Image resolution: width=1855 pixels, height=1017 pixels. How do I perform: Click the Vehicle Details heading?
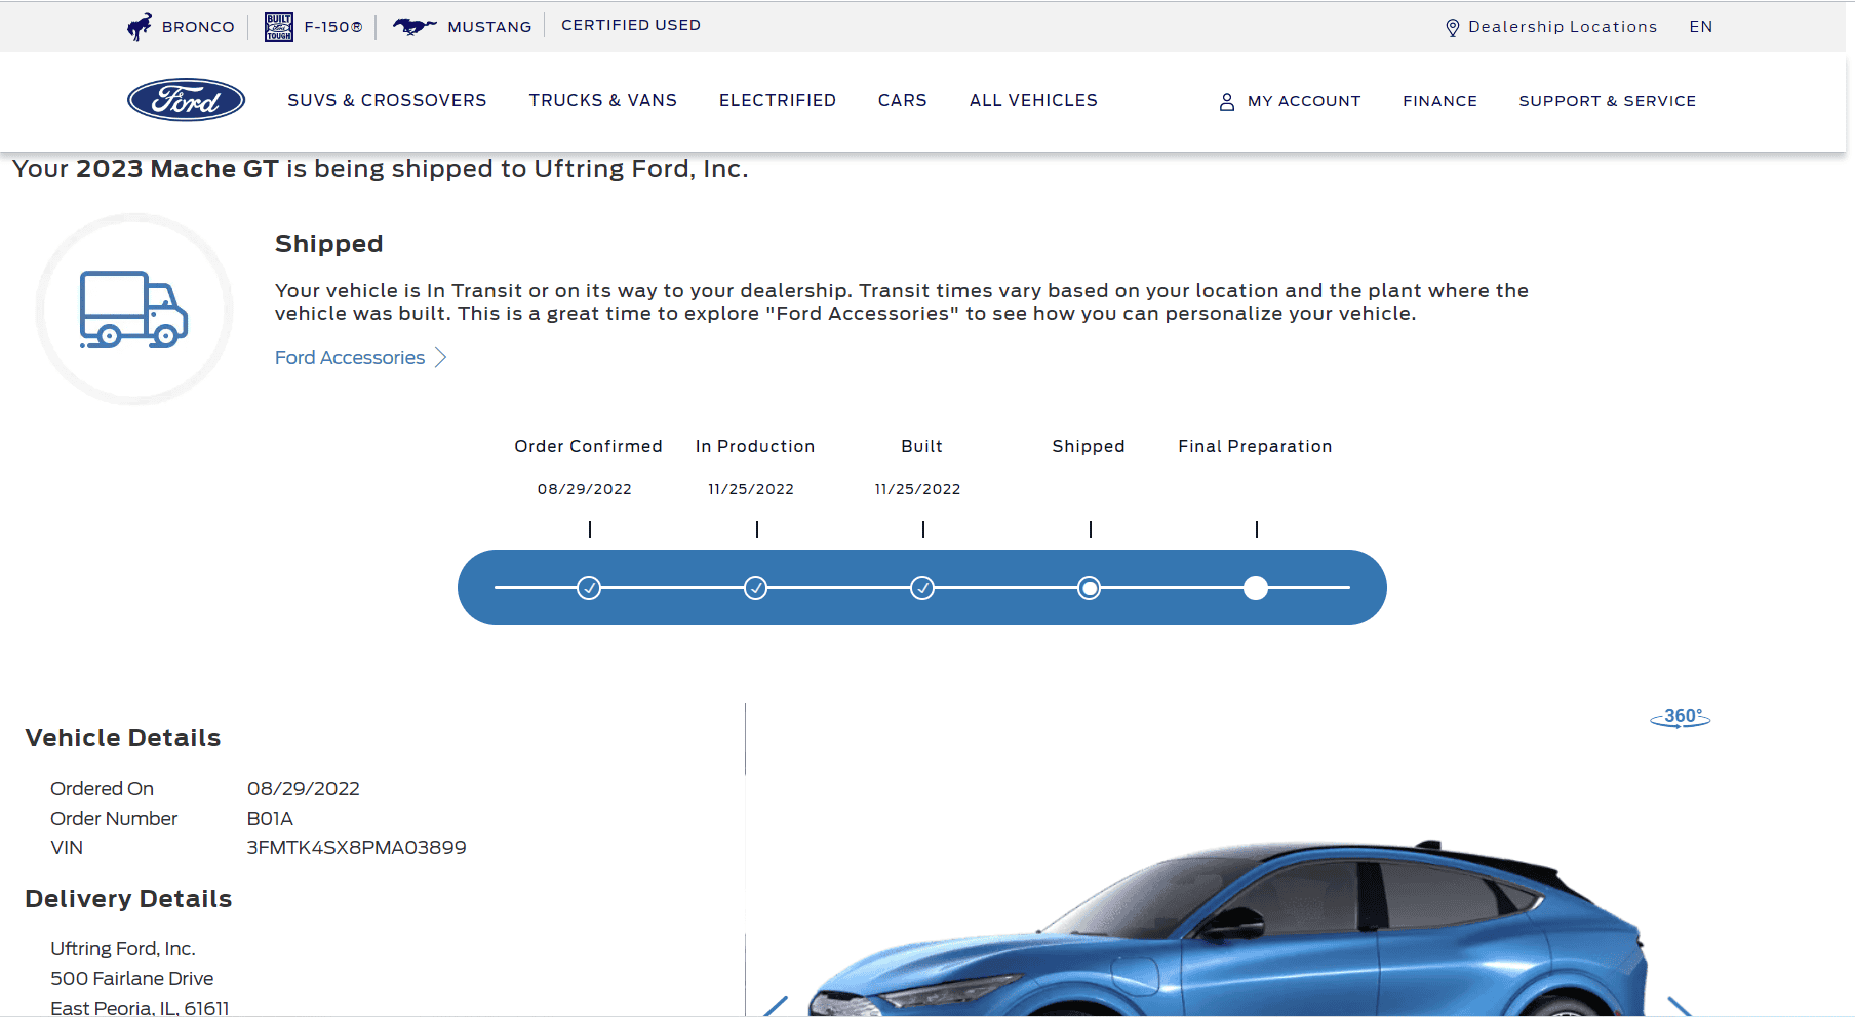click(x=123, y=738)
